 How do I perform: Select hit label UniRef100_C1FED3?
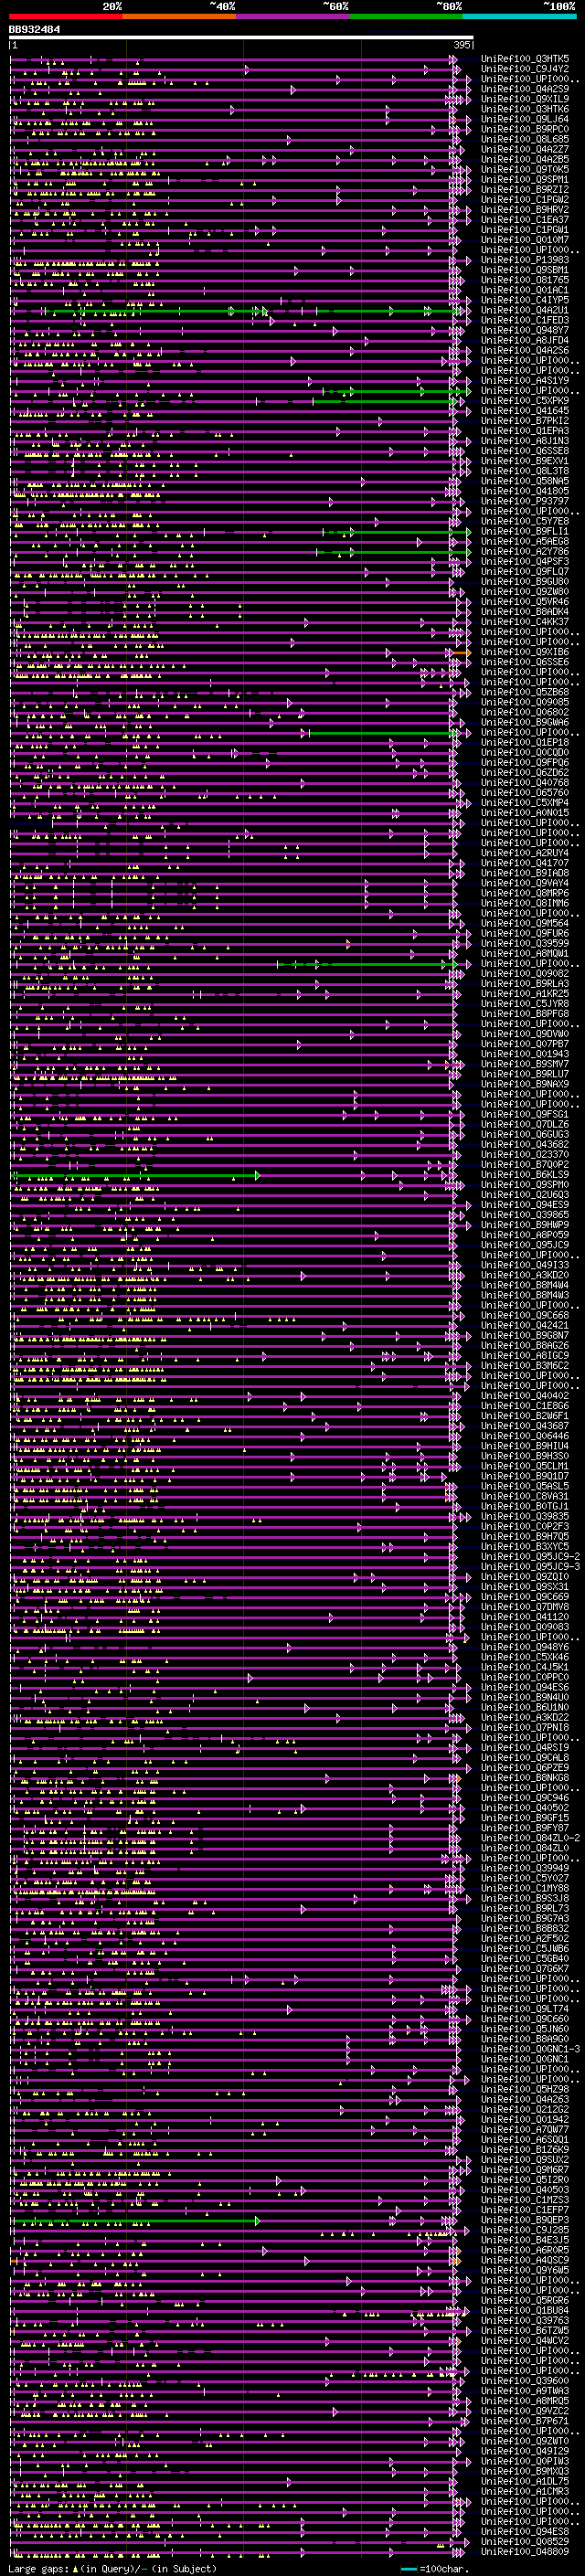pyautogui.click(x=525, y=320)
